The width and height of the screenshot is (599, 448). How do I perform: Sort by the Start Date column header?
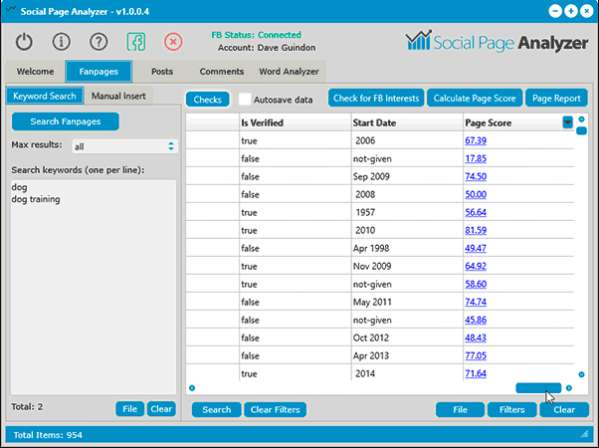click(407, 123)
